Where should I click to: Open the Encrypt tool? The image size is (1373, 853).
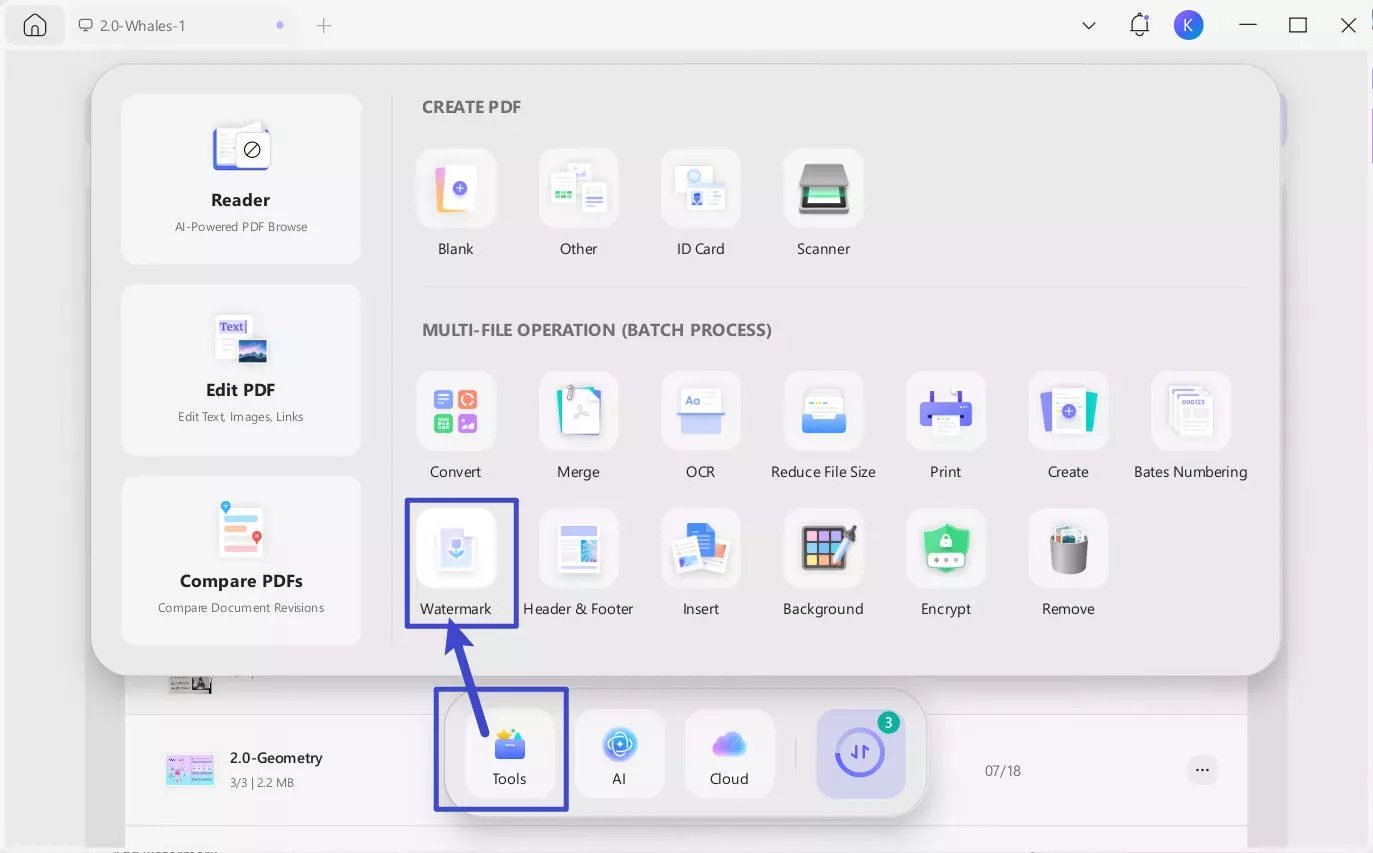coord(946,548)
